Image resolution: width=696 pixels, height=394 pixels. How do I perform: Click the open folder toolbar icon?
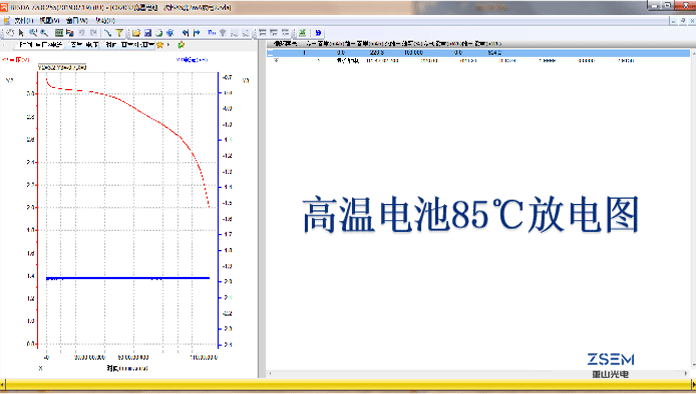point(136,33)
